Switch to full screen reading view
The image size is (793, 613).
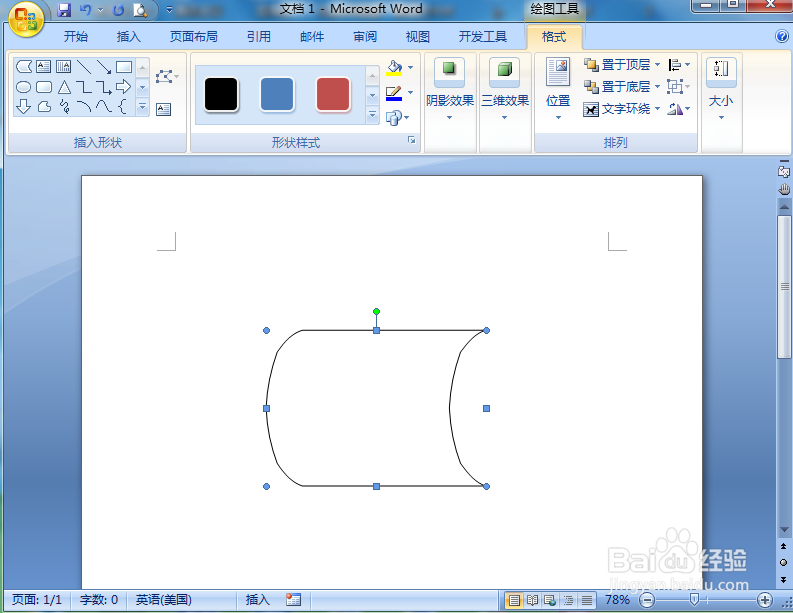(x=532, y=600)
